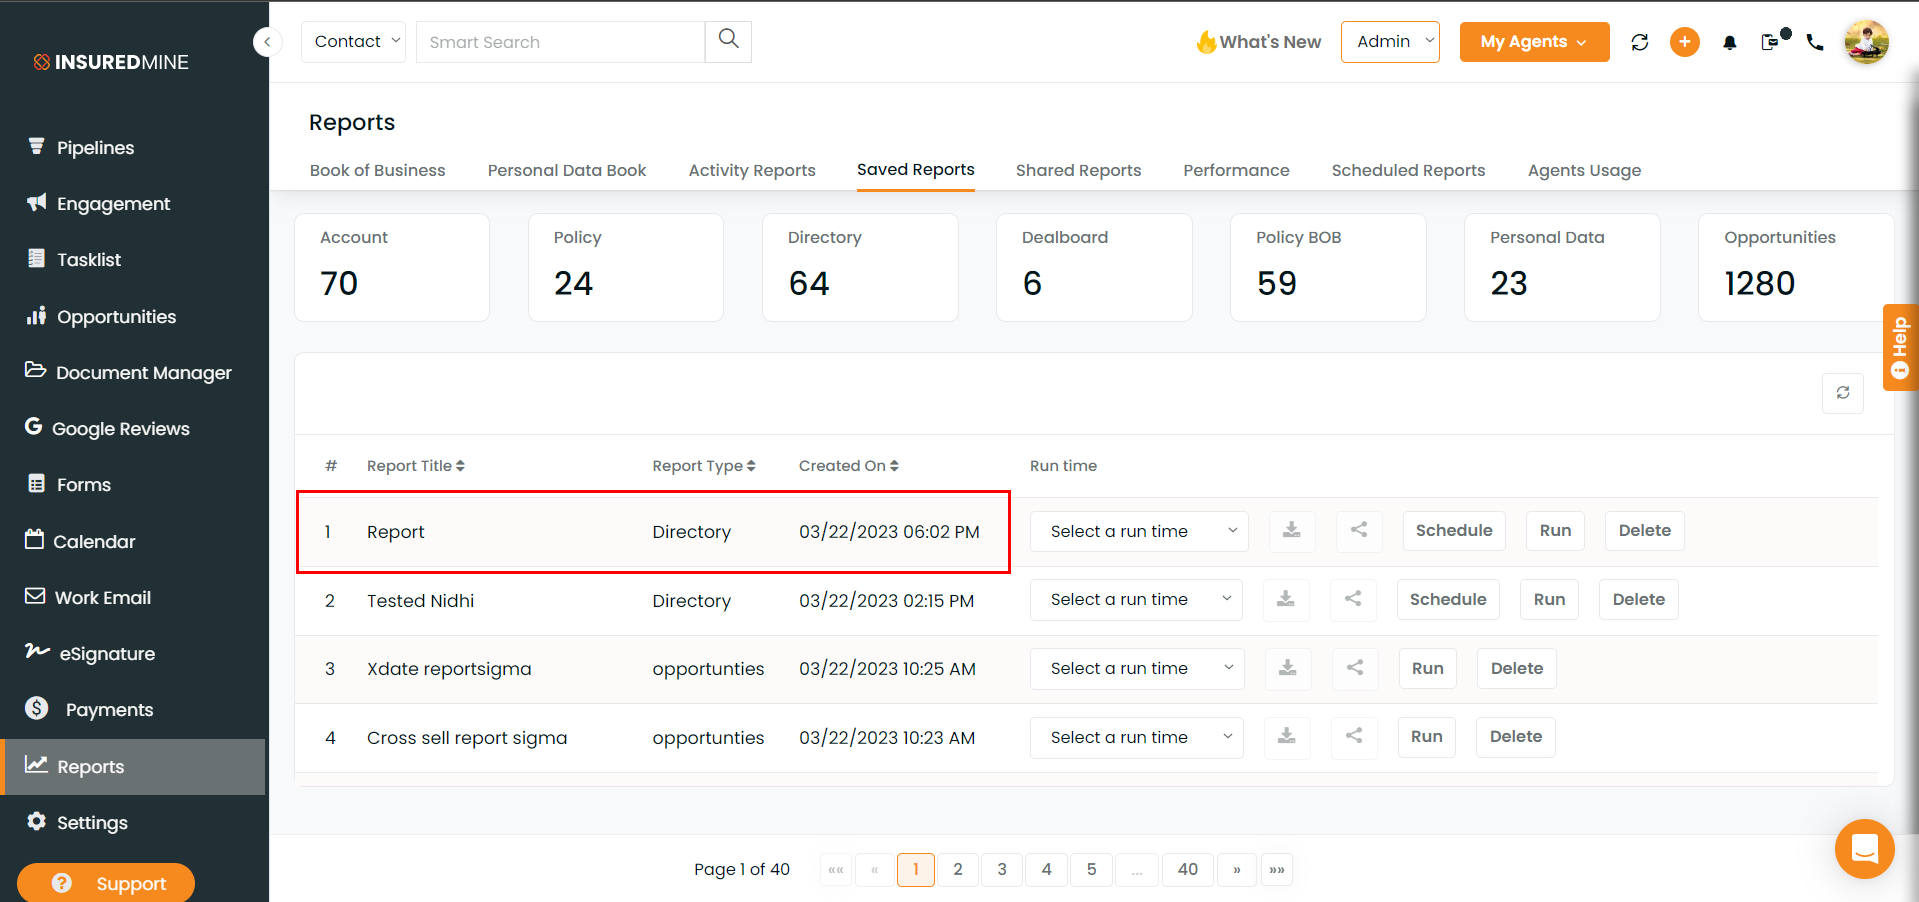Open Work Email in sidebar

[x=102, y=598]
